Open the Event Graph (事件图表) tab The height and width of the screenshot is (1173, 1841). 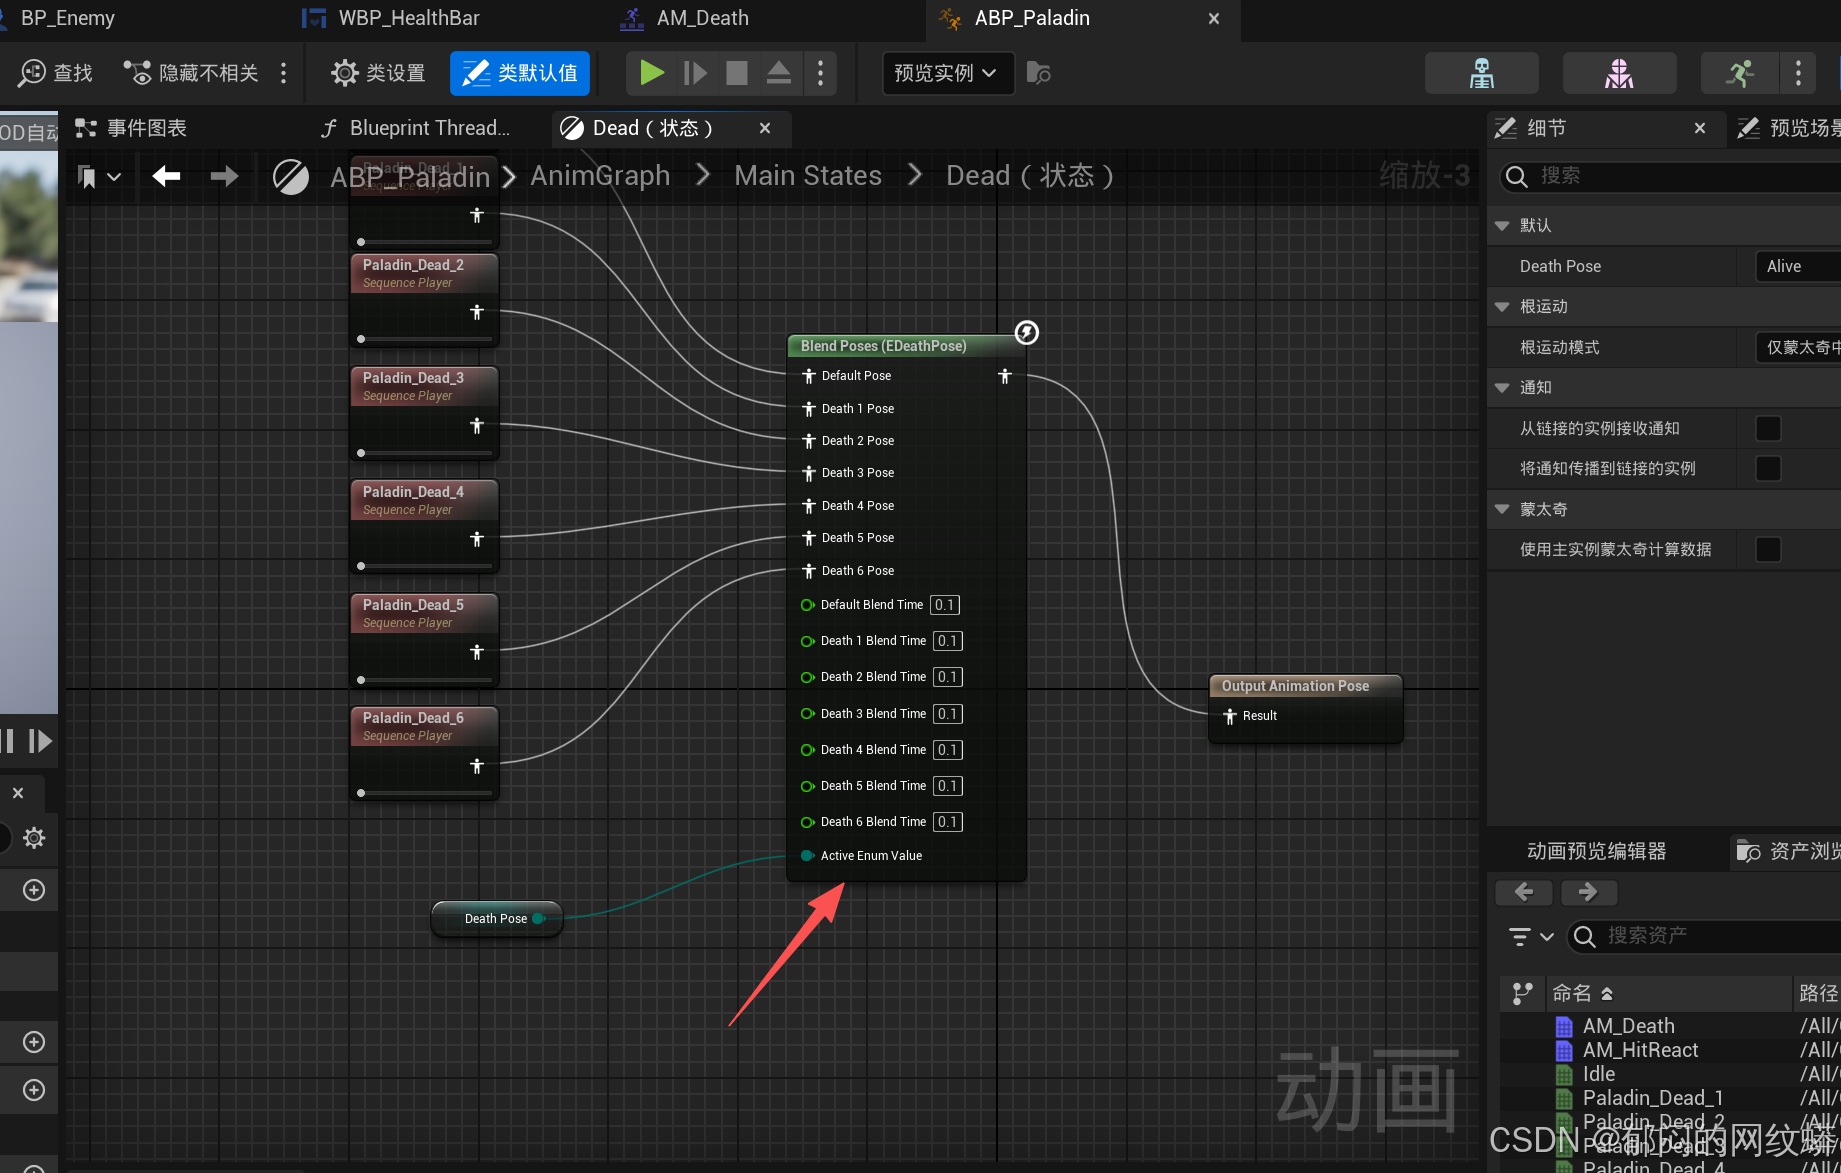tap(132, 128)
